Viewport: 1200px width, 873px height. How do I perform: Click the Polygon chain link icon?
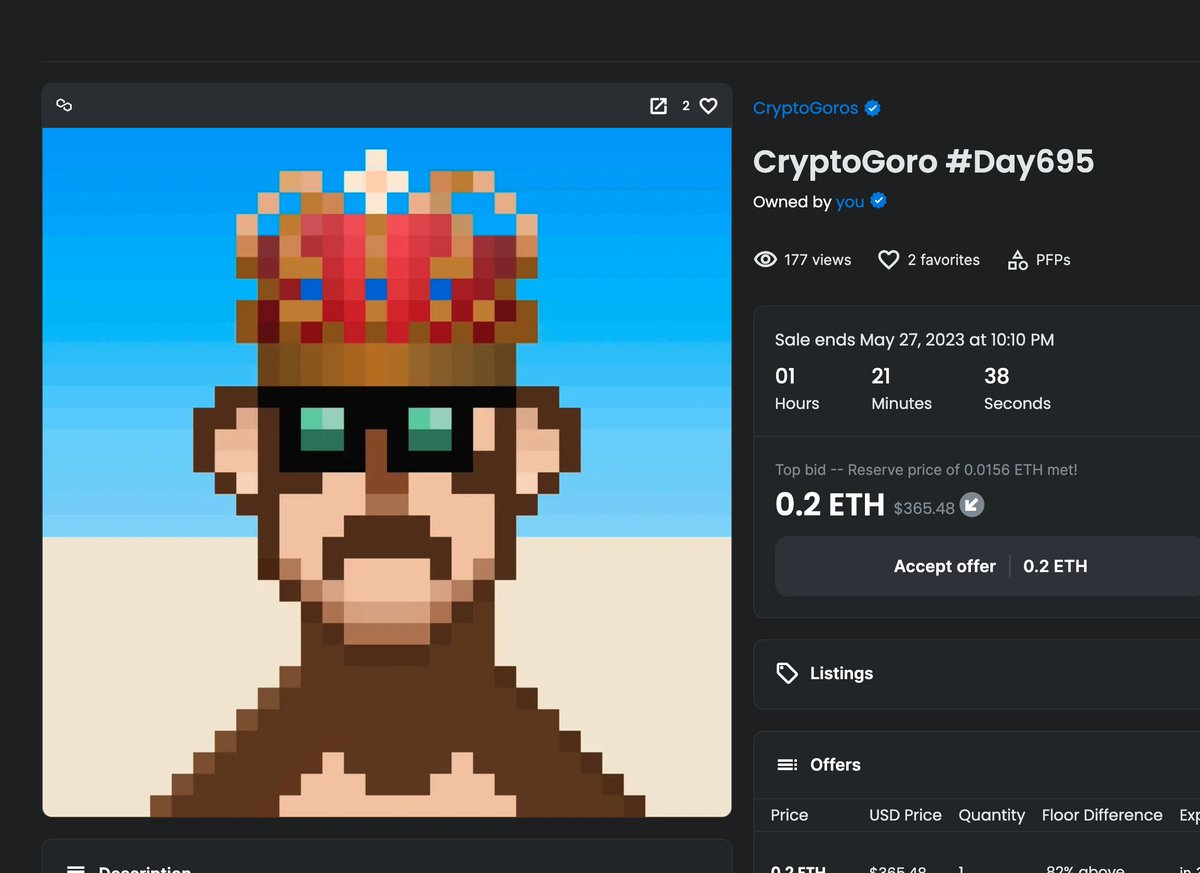[x=64, y=106]
